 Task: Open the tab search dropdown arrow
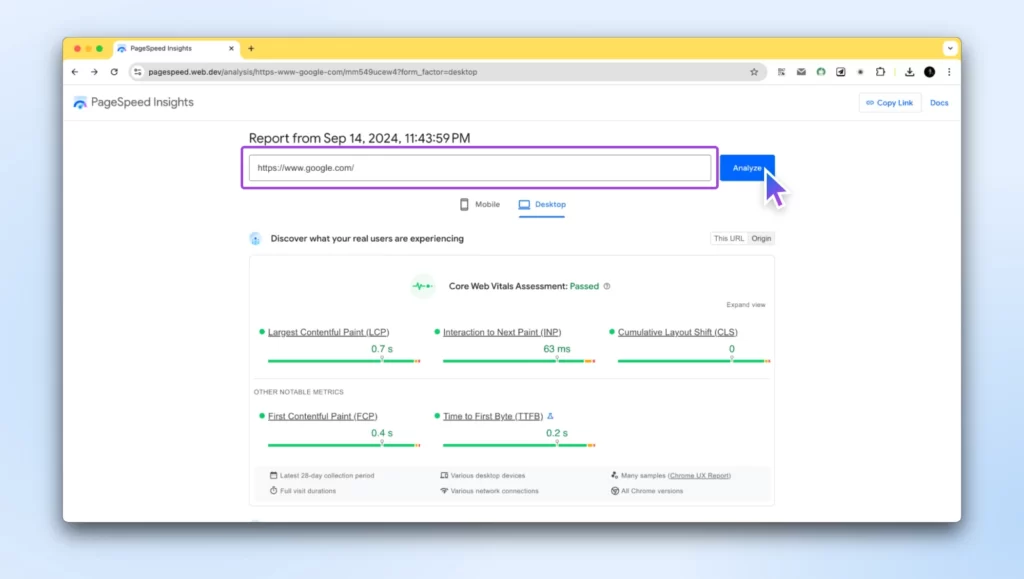tap(950, 48)
